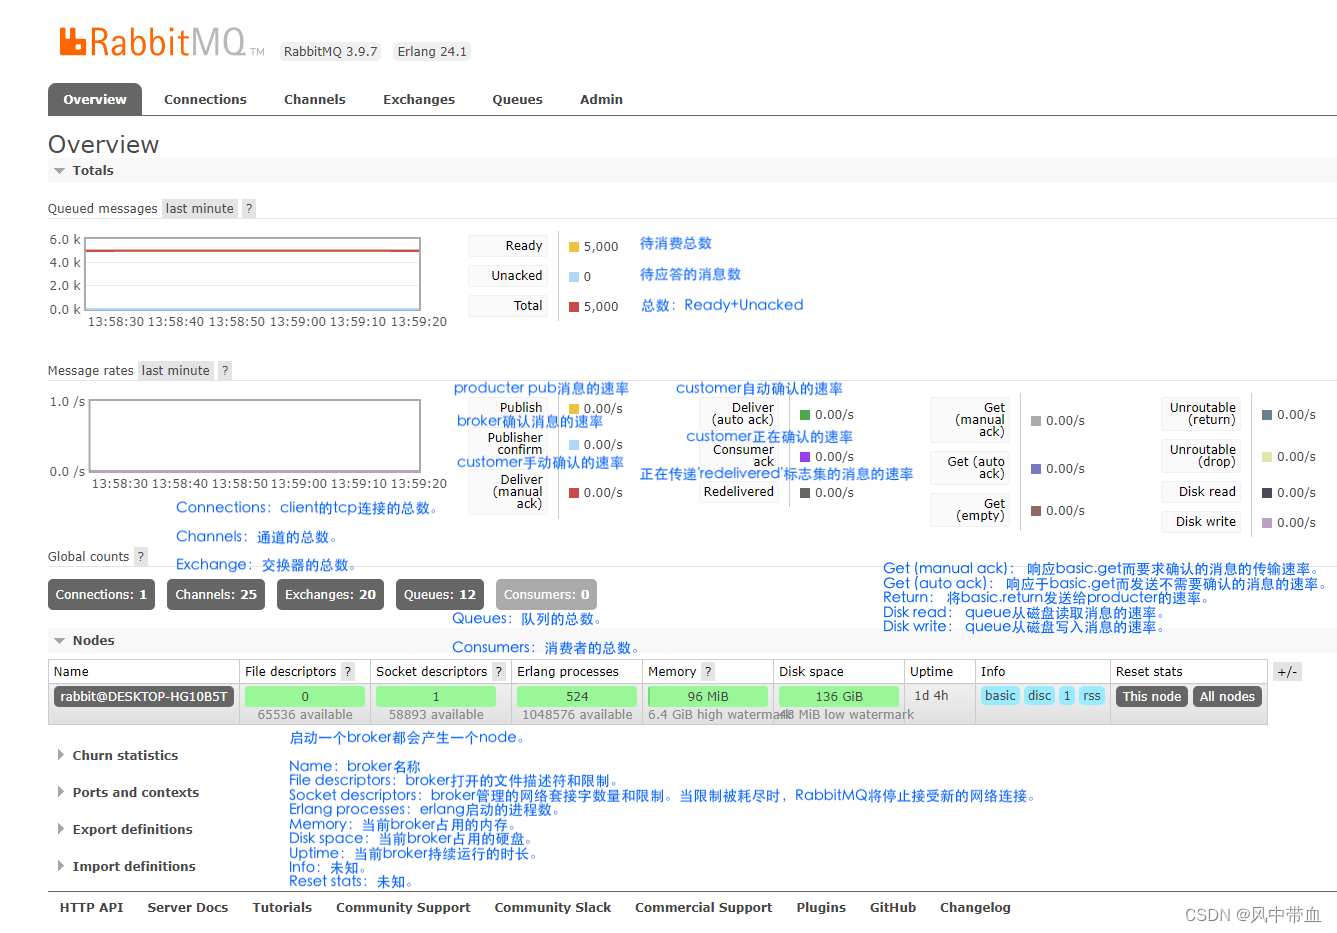
Task: Open Tutorials footer link
Action: [x=282, y=907]
